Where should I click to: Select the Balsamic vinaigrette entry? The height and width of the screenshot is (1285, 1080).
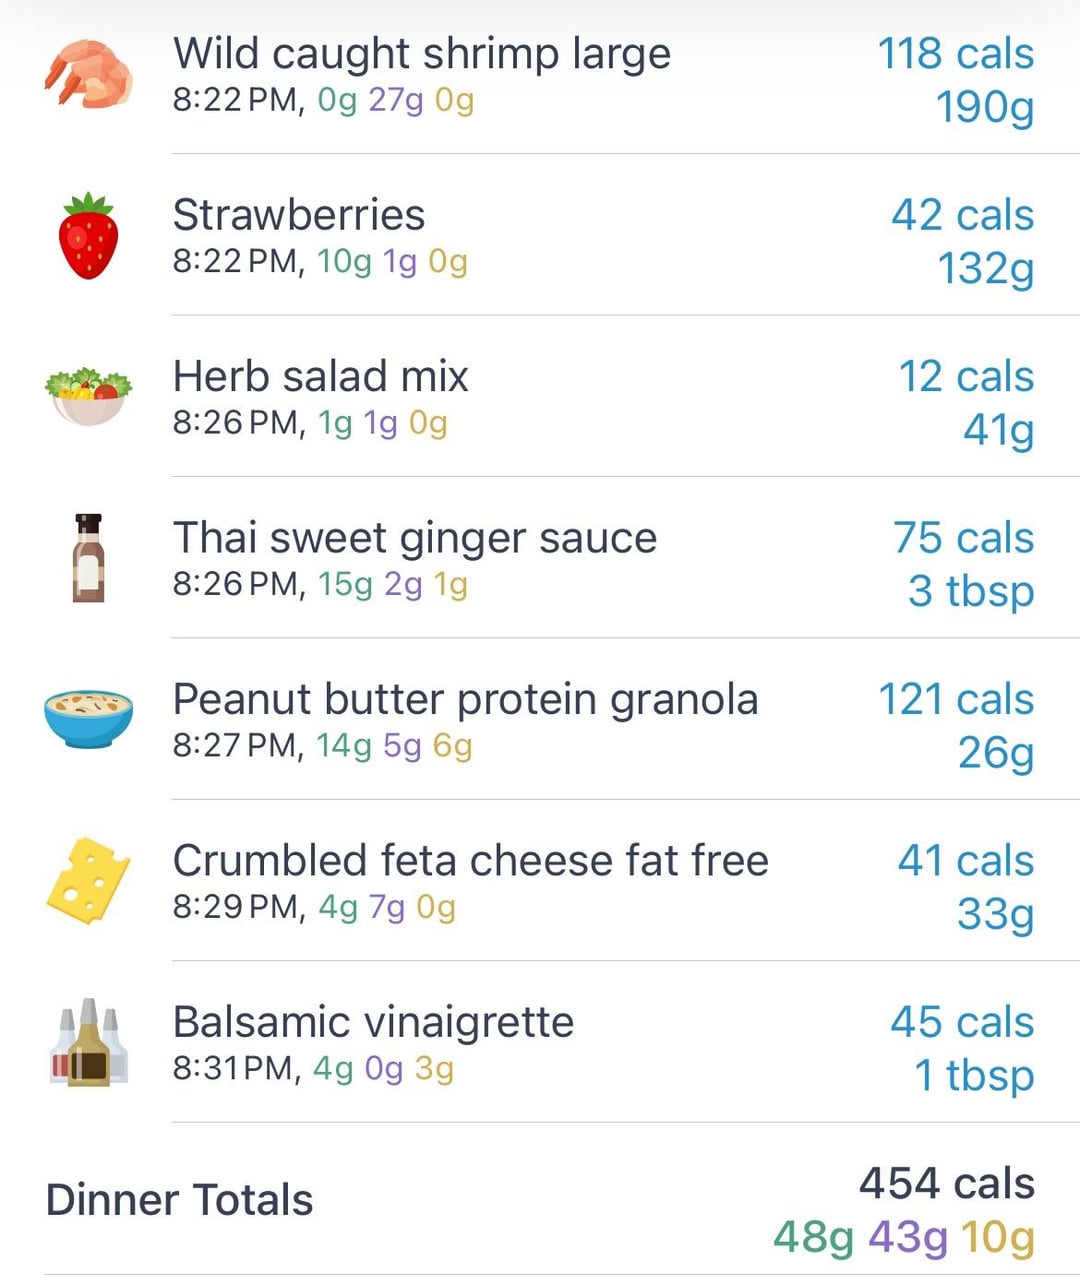coord(540,1041)
